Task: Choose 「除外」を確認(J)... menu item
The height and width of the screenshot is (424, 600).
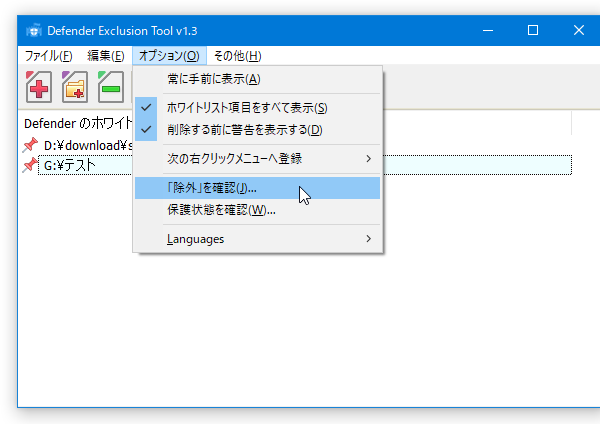Action: point(258,188)
